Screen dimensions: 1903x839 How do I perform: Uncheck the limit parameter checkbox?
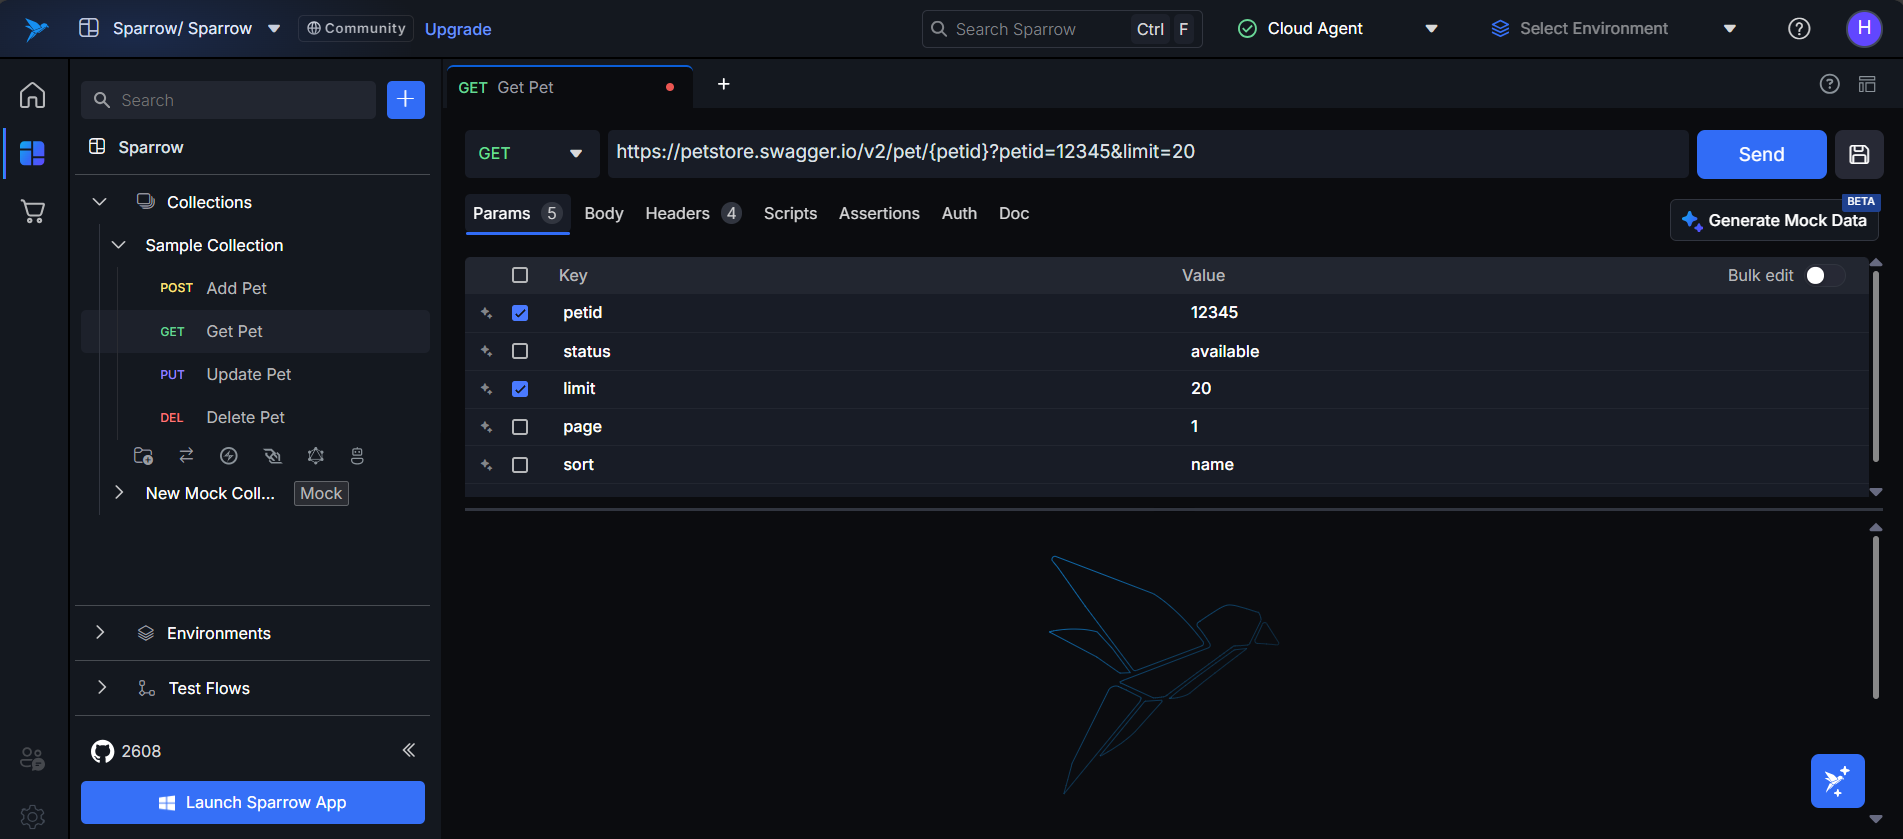(520, 389)
